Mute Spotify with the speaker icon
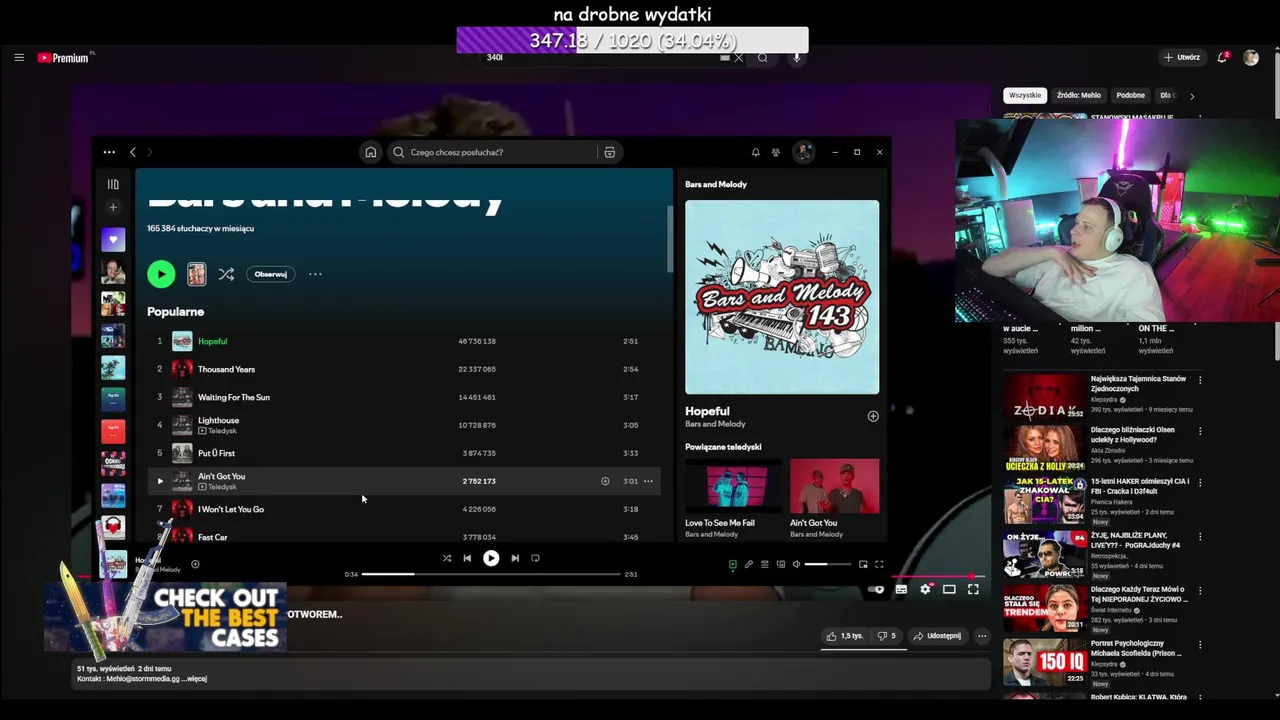 pos(796,564)
